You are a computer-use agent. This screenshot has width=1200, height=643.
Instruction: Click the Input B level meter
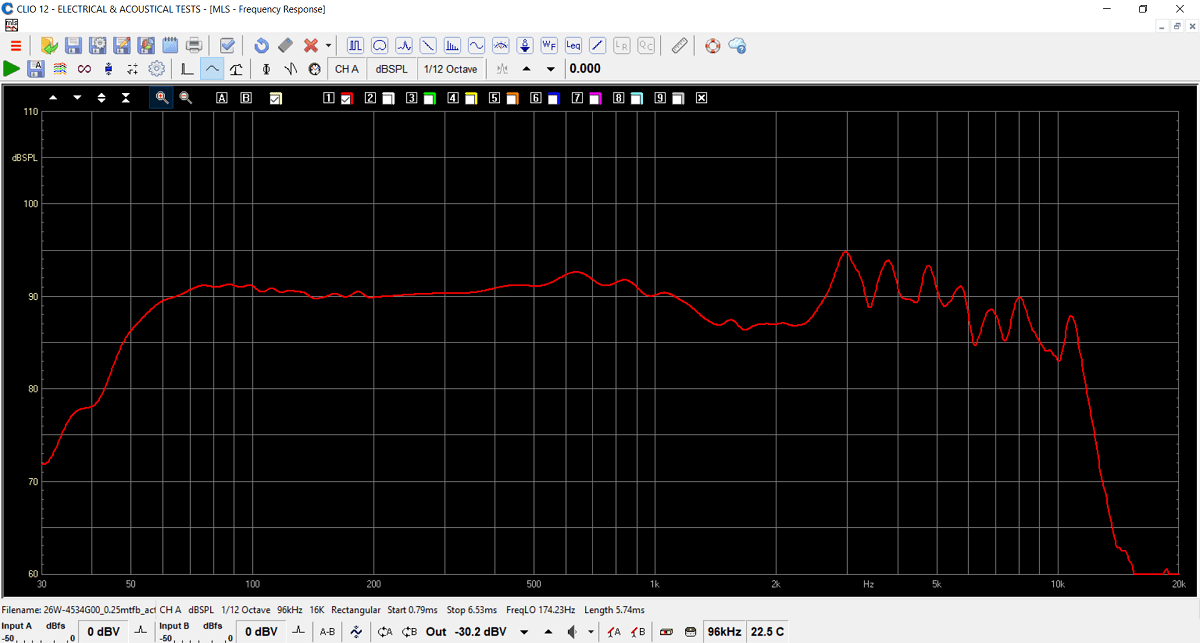[194, 632]
